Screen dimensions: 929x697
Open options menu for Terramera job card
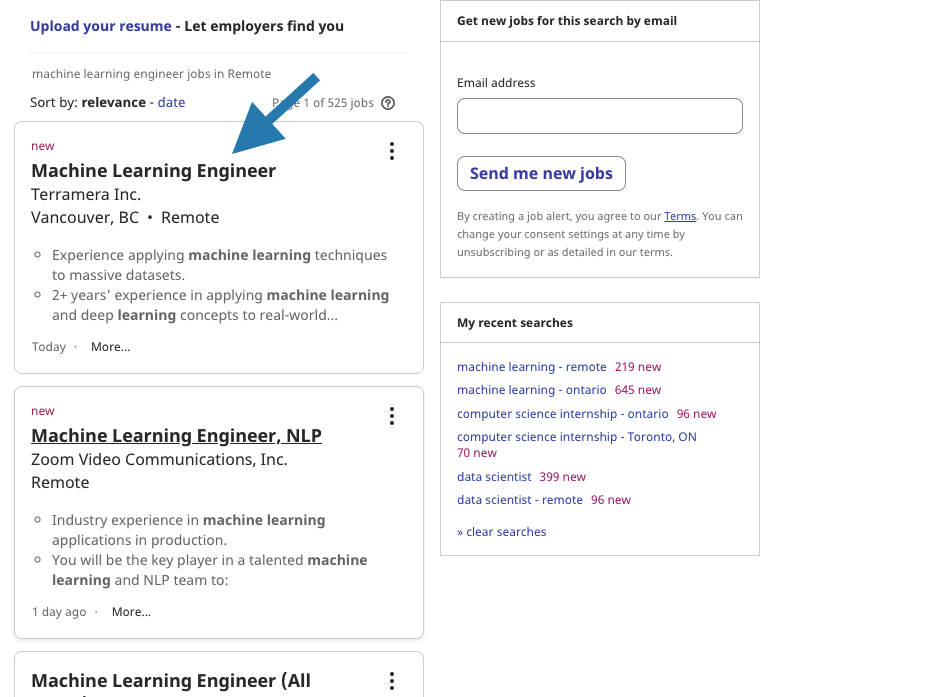pyautogui.click(x=392, y=151)
